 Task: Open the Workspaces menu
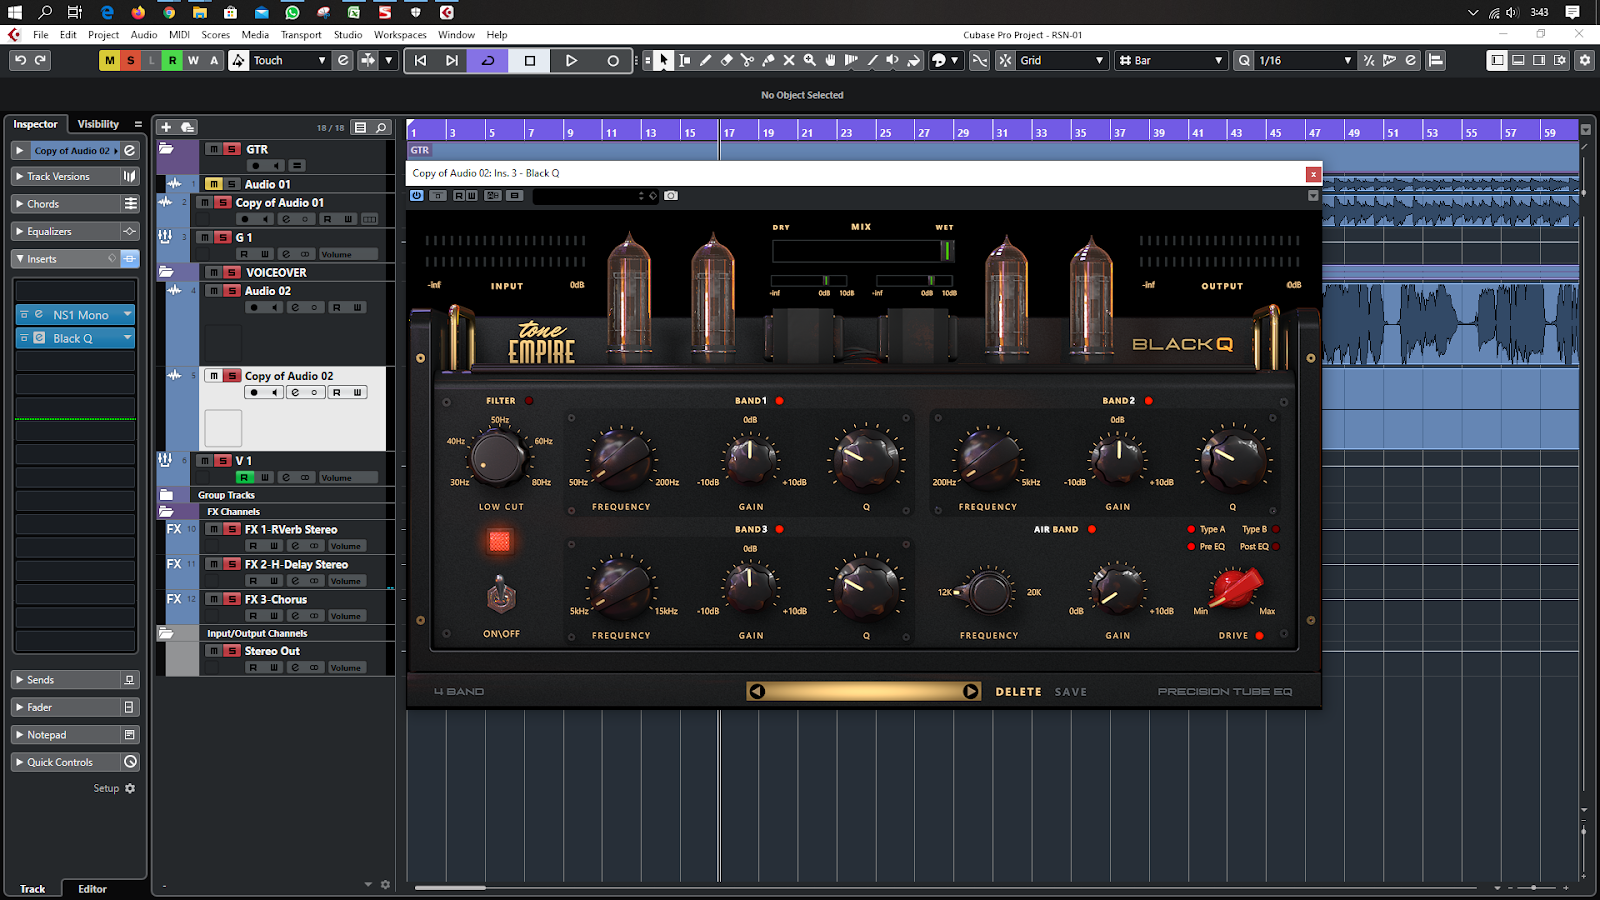[x=400, y=34]
